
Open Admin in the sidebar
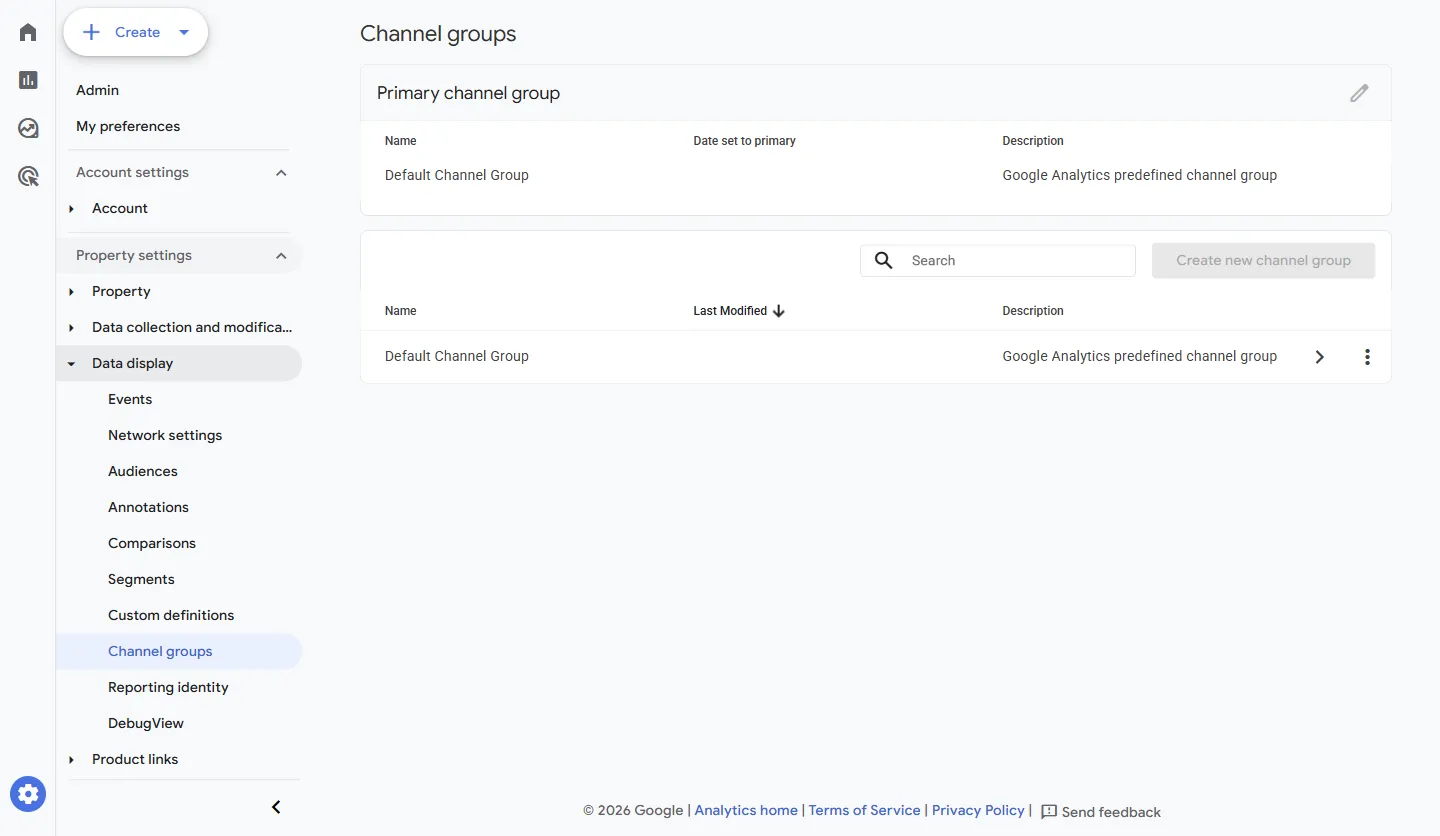[x=97, y=90]
